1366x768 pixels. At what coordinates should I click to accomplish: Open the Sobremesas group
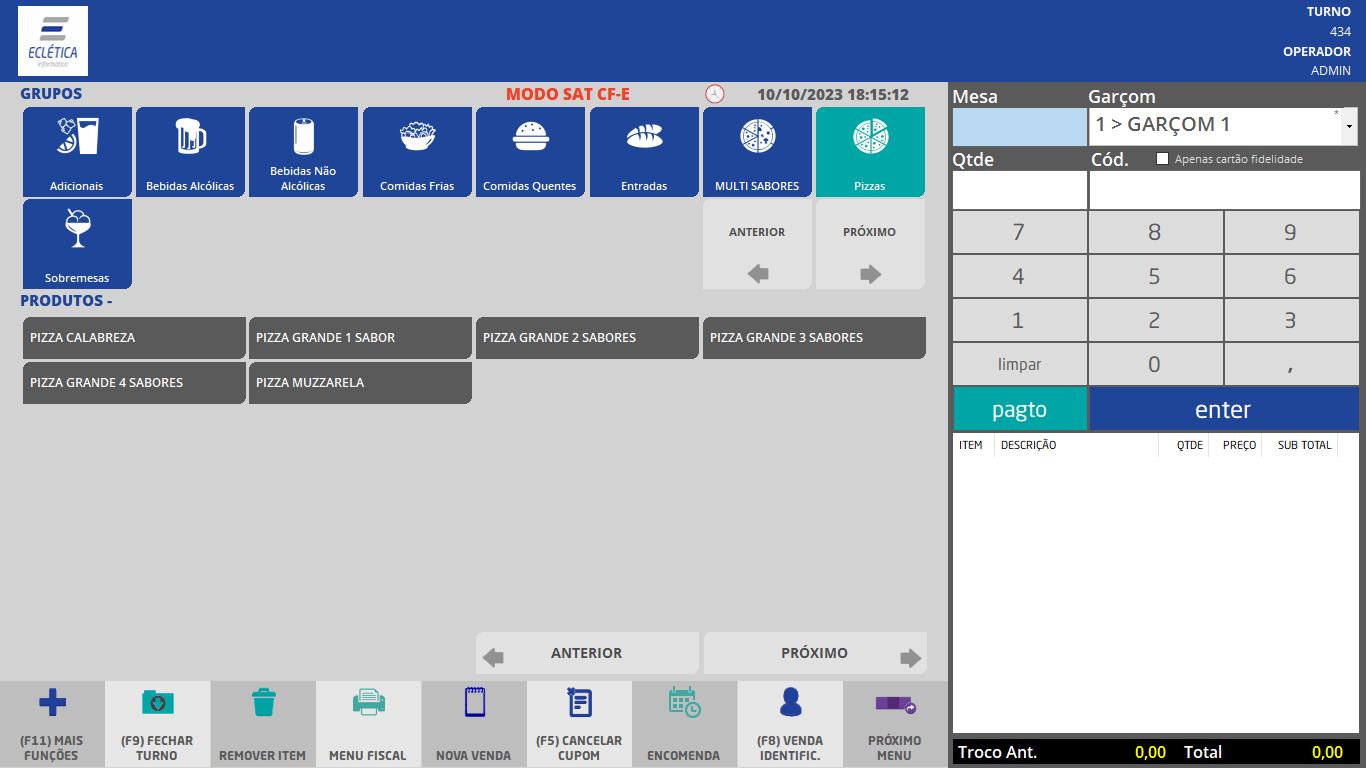coord(77,244)
